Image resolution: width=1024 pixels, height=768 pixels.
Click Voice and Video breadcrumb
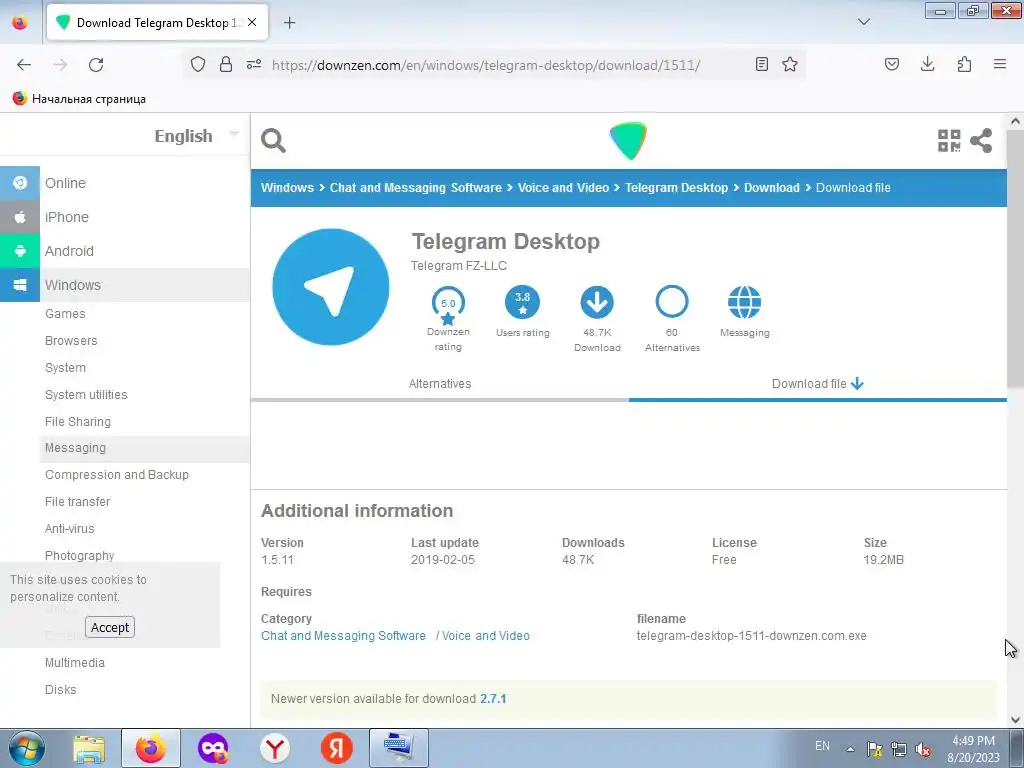563,187
